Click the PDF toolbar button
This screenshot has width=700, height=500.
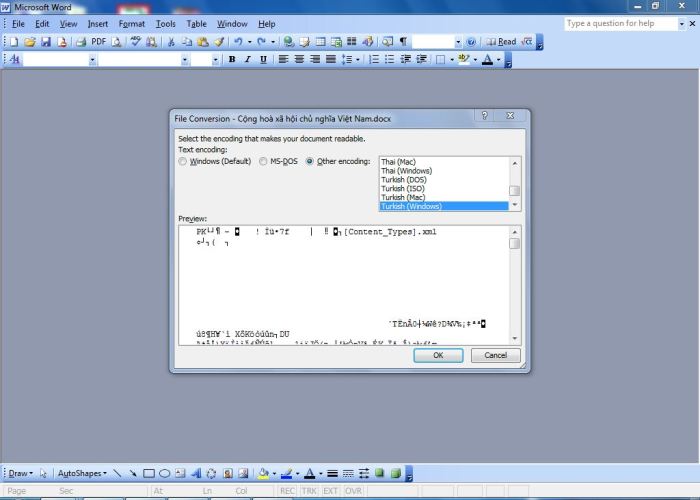[x=98, y=42]
